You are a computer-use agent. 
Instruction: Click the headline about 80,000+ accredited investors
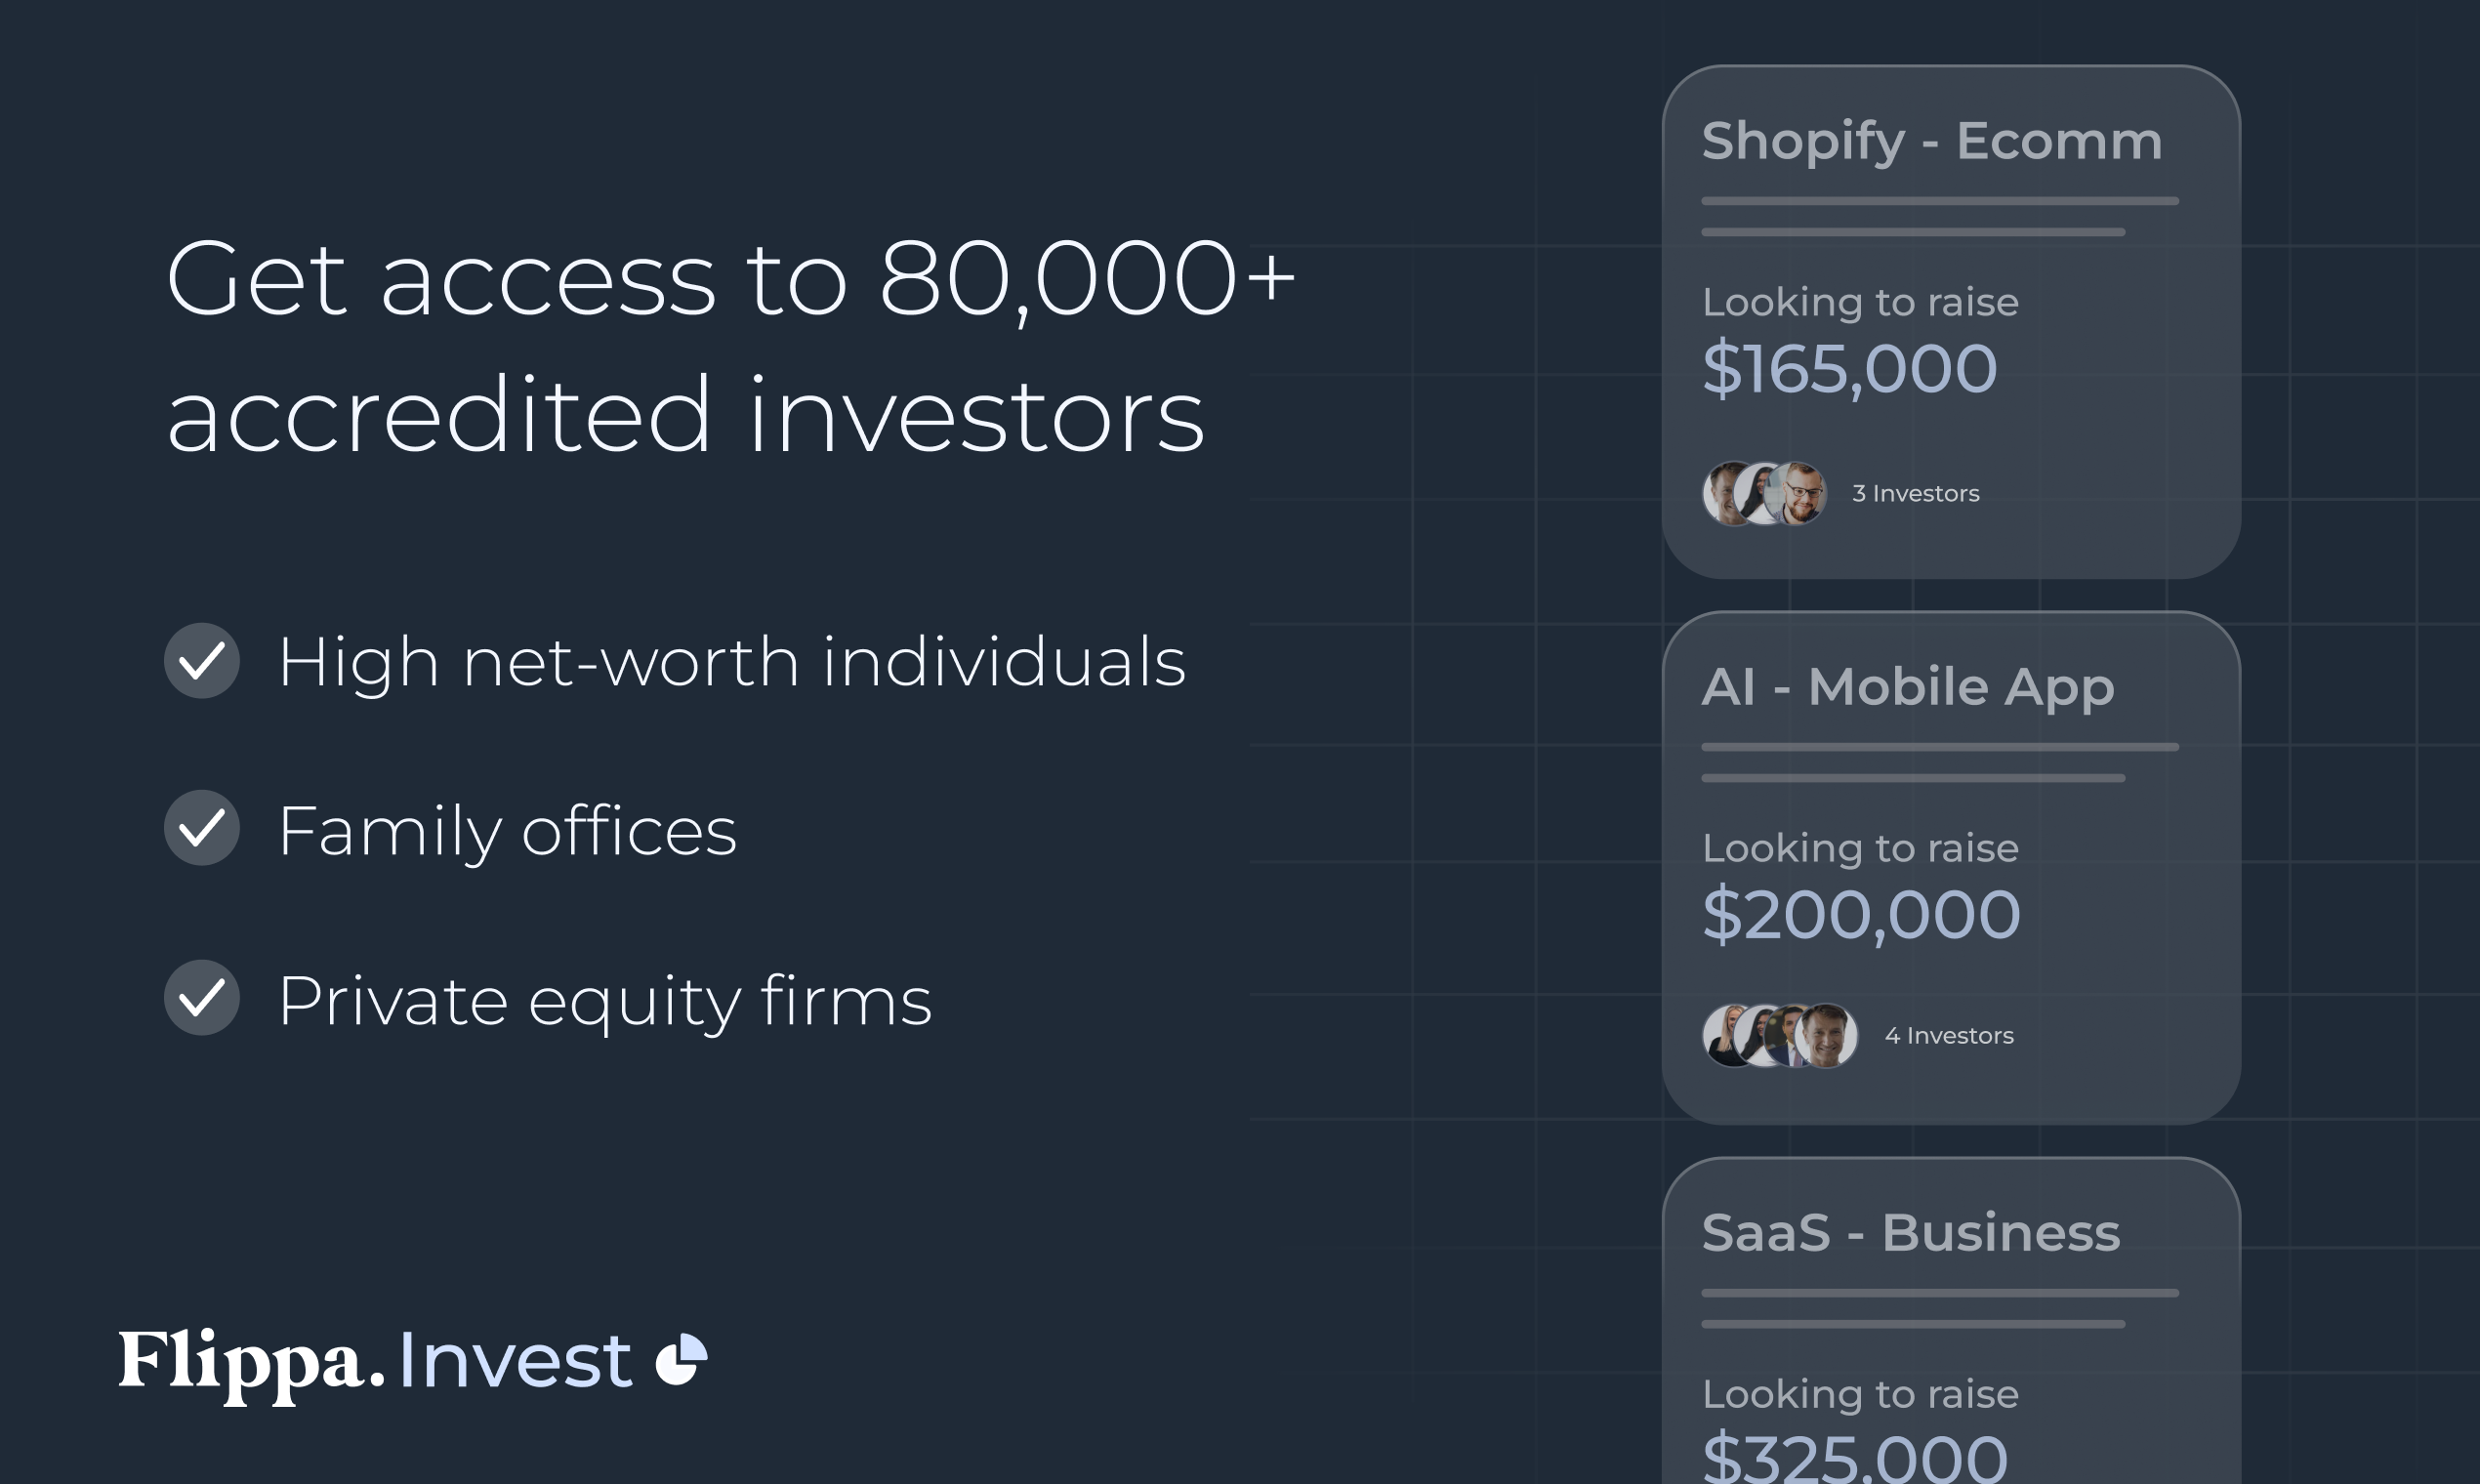(730, 346)
